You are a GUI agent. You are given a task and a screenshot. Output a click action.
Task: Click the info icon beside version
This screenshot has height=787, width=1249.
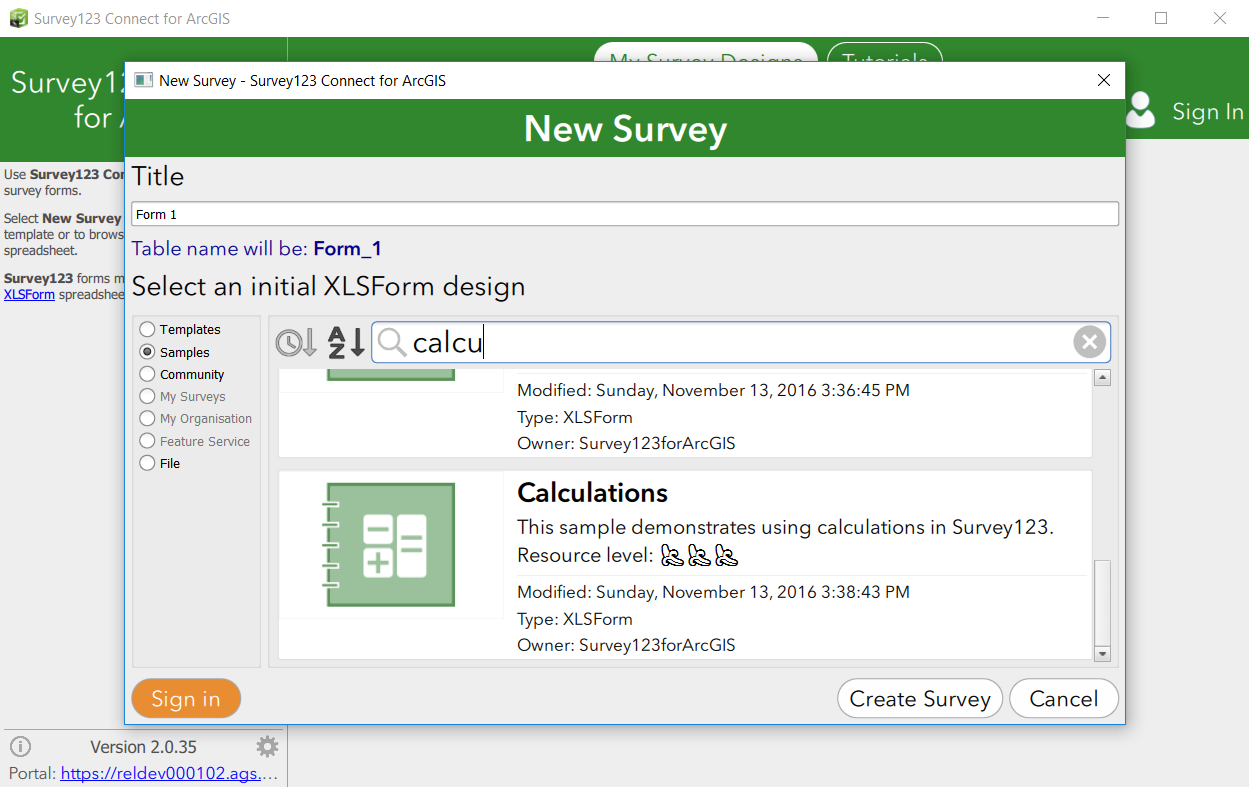[20, 747]
